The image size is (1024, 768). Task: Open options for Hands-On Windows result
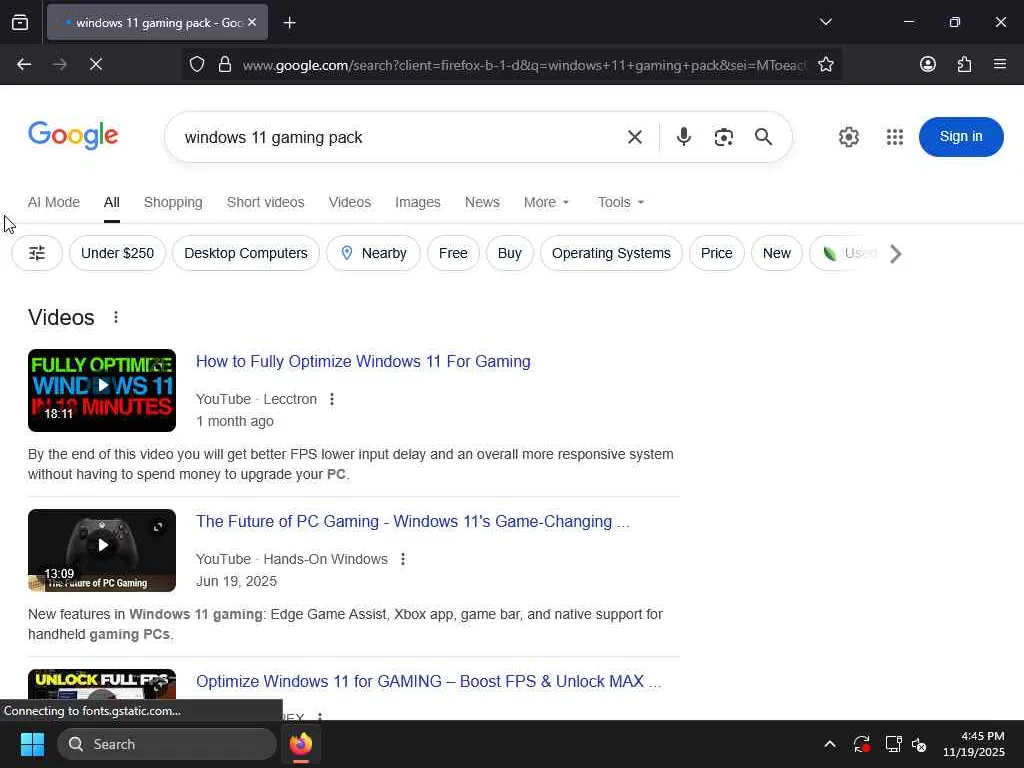tap(403, 559)
